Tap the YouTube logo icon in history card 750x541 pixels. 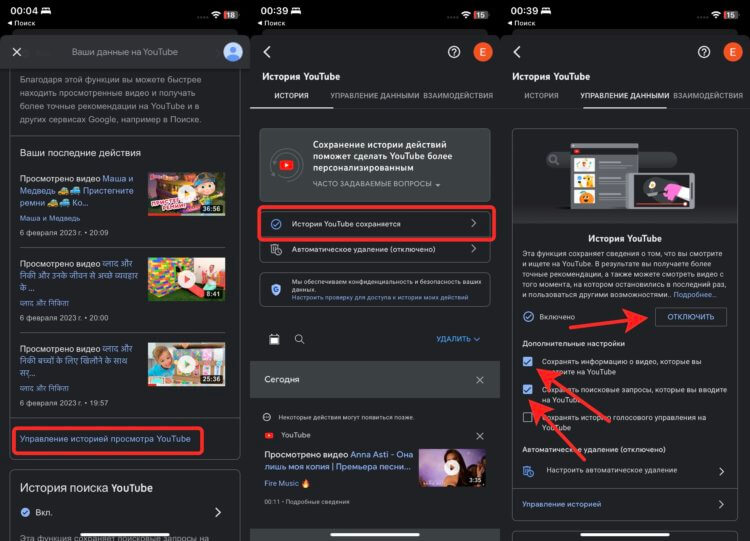click(x=286, y=165)
